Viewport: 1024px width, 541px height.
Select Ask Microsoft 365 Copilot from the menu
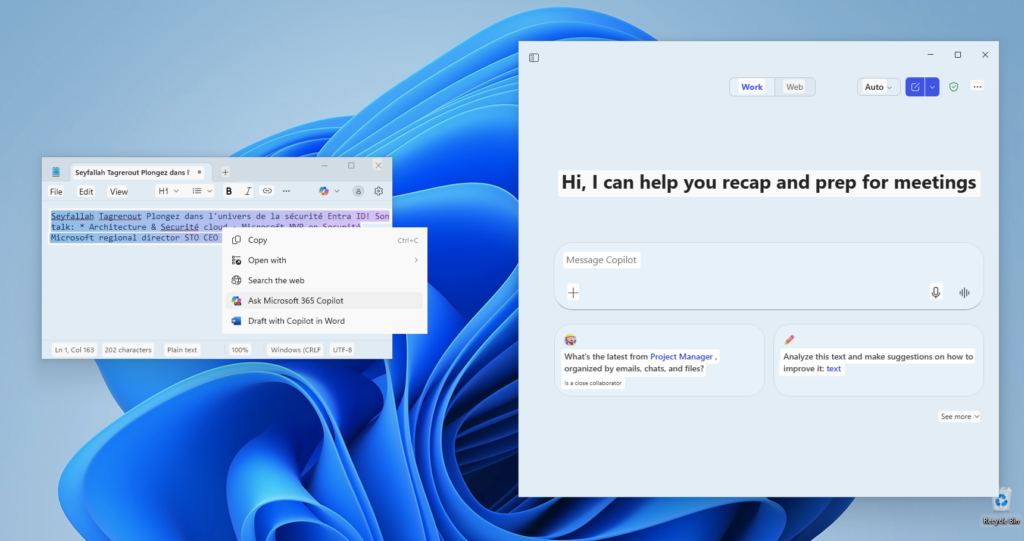click(295, 300)
